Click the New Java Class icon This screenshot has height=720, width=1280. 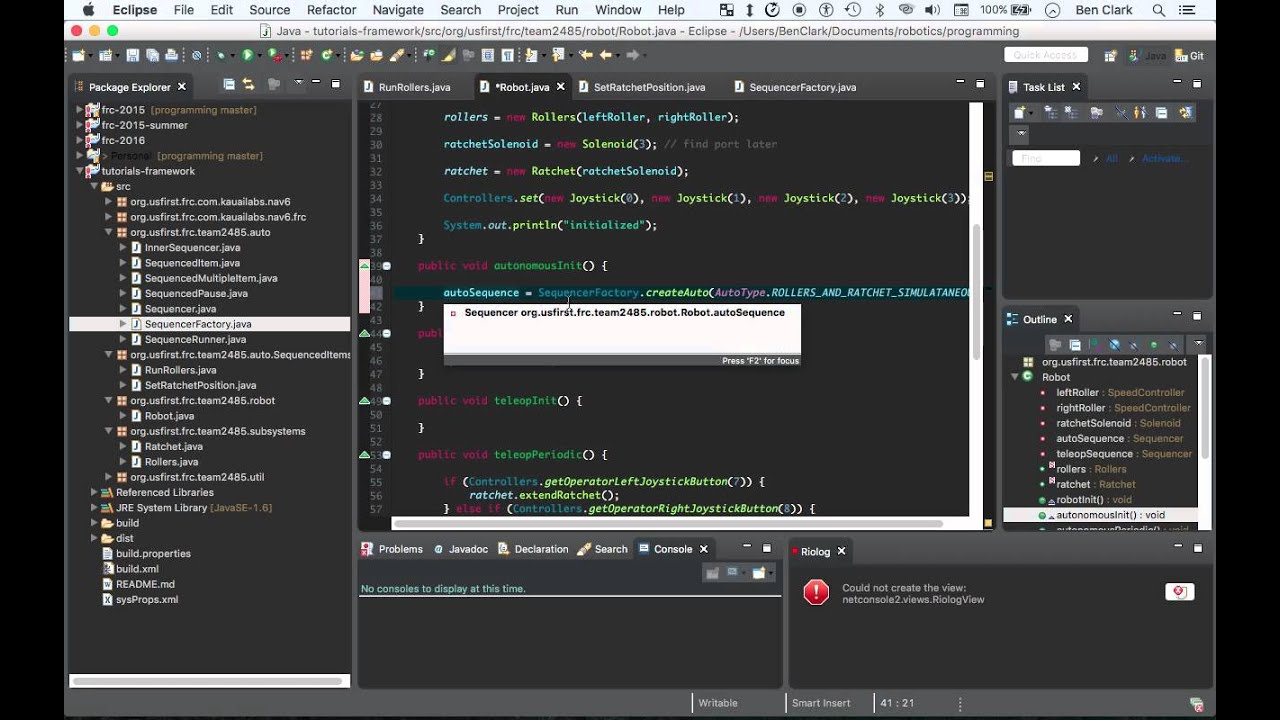point(326,56)
